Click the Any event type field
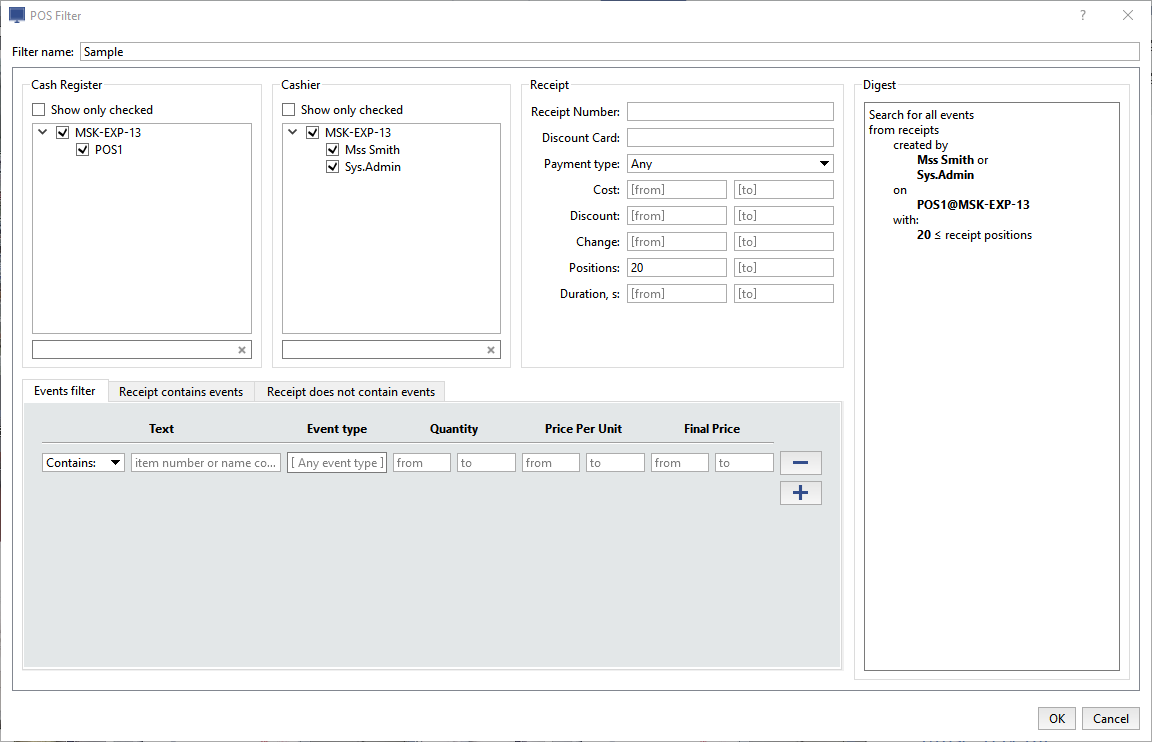This screenshot has height=742, width=1152. pos(337,463)
